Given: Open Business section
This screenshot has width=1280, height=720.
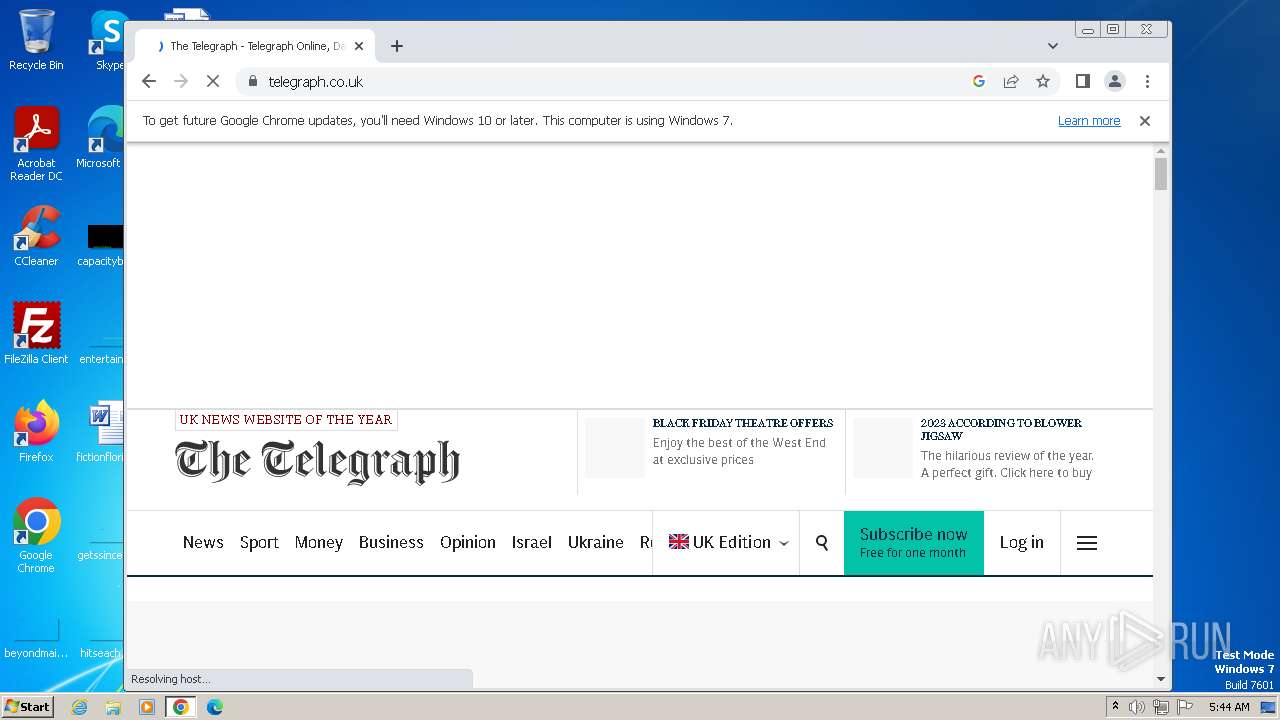Looking at the screenshot, I should pyautogui.click(x=391, y=542).
